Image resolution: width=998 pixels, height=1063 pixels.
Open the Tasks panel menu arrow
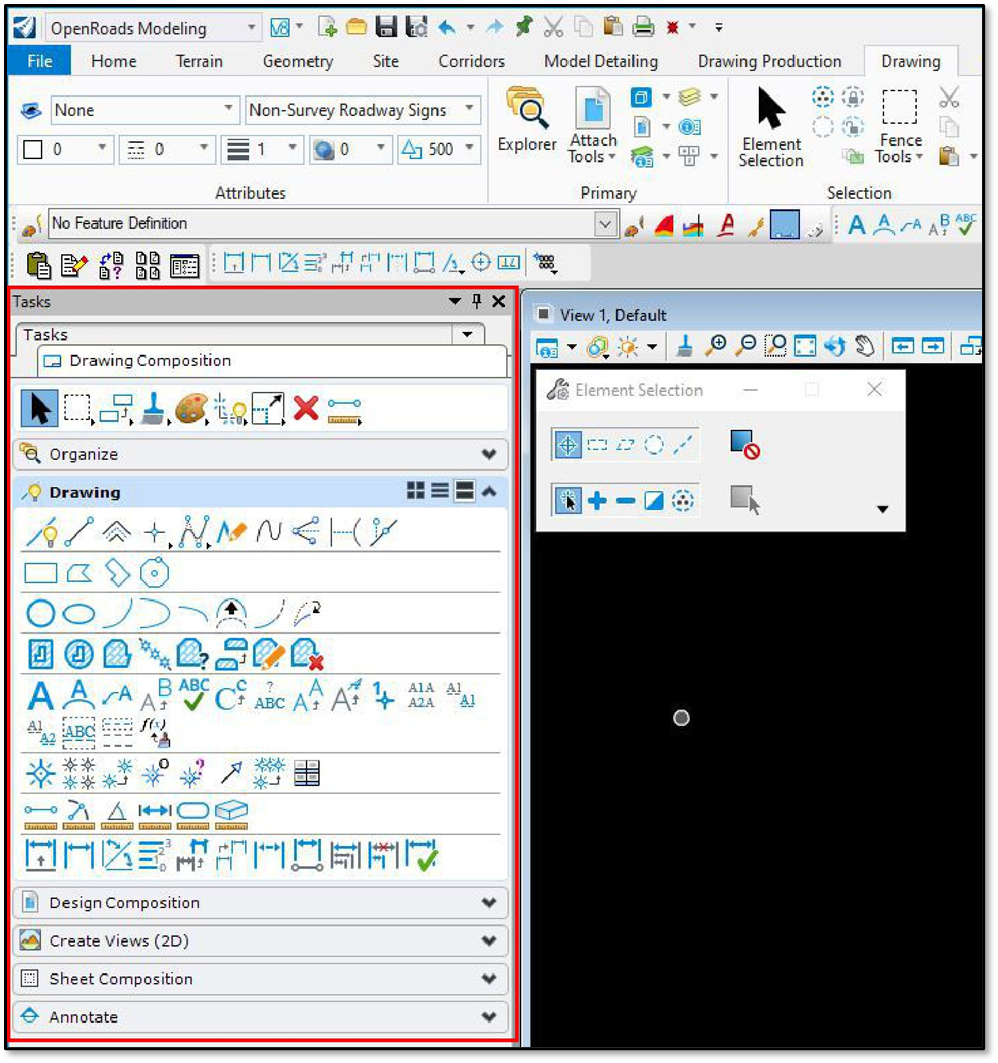point(455,301)
